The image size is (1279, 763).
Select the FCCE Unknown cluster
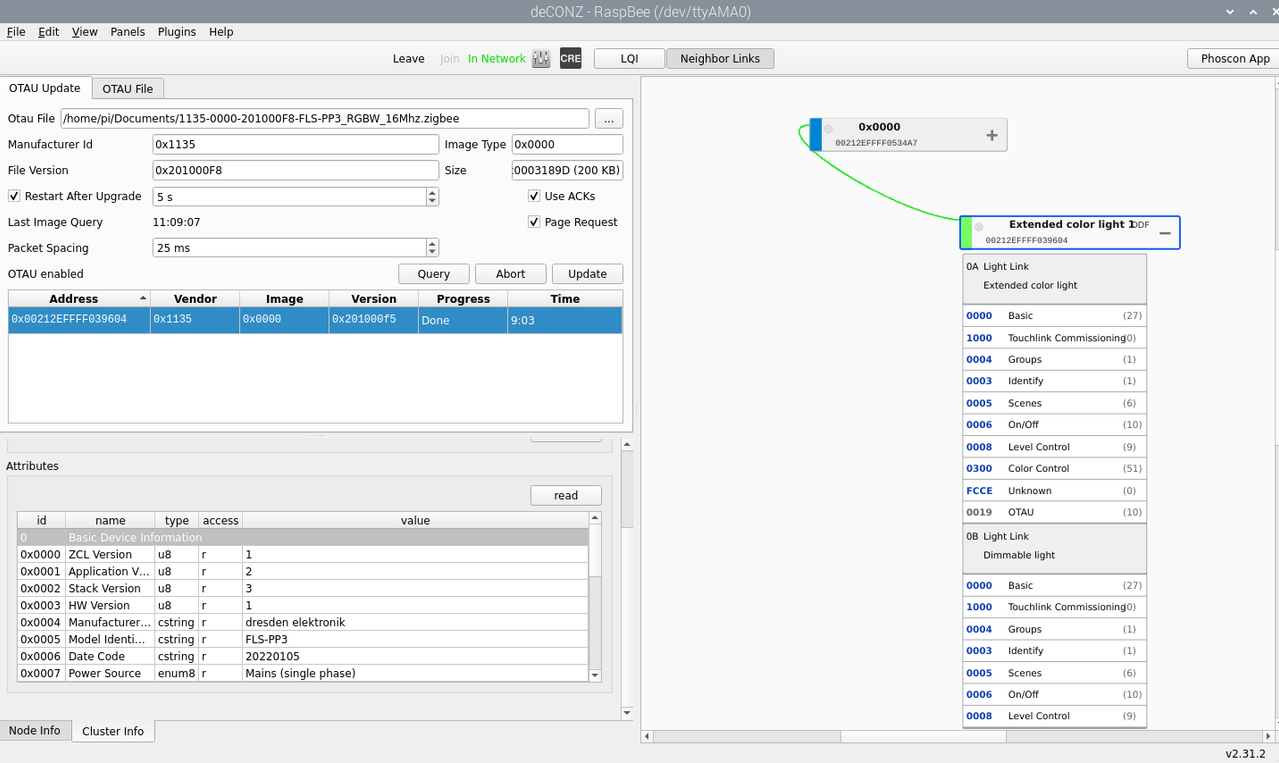[1054, 491]
